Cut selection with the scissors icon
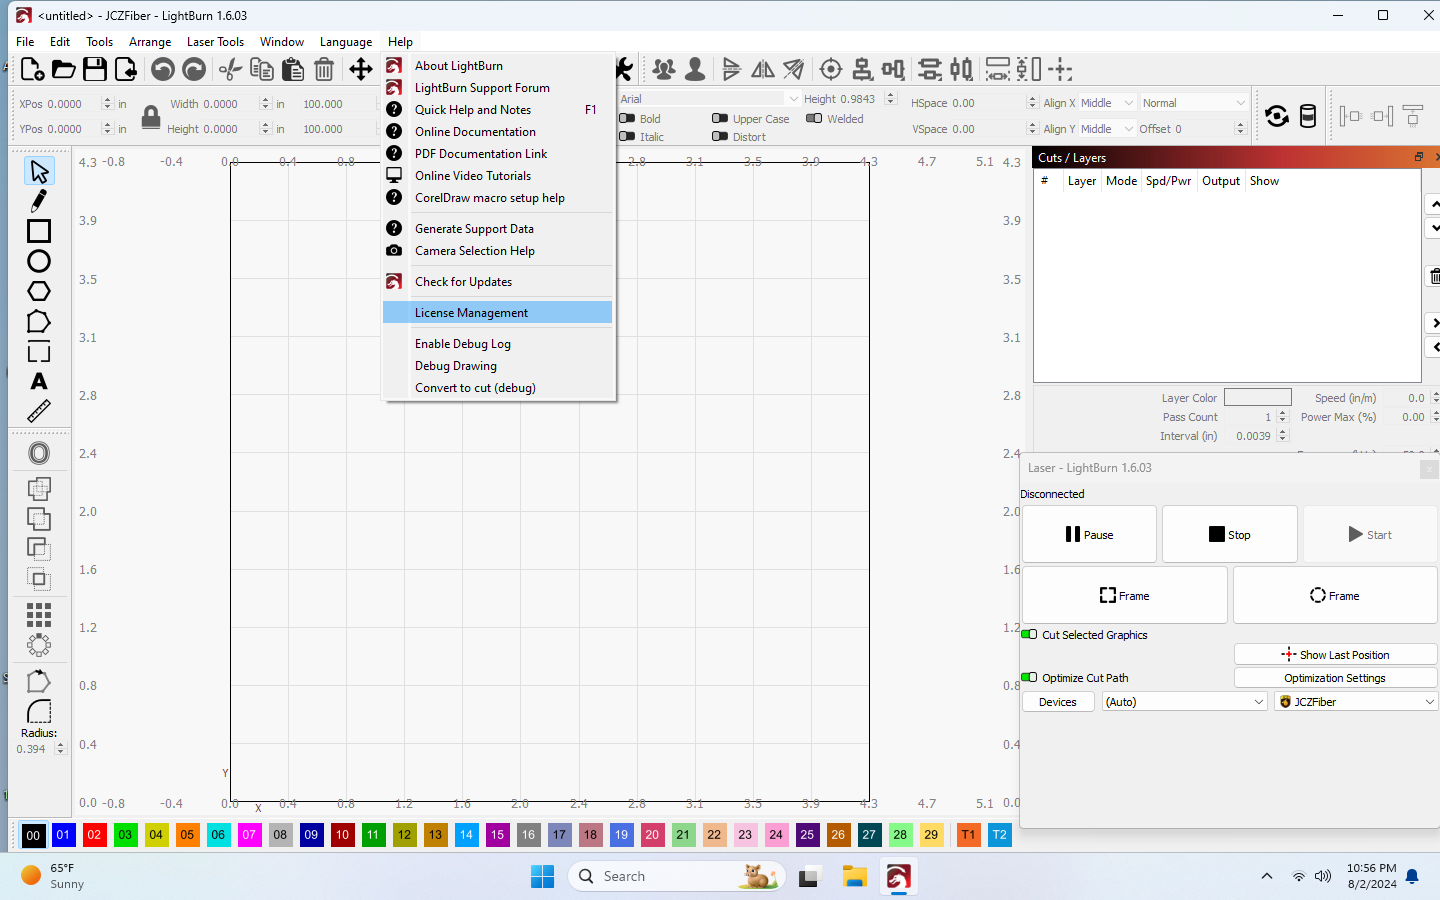The image size is (1440, 900). 231,69
